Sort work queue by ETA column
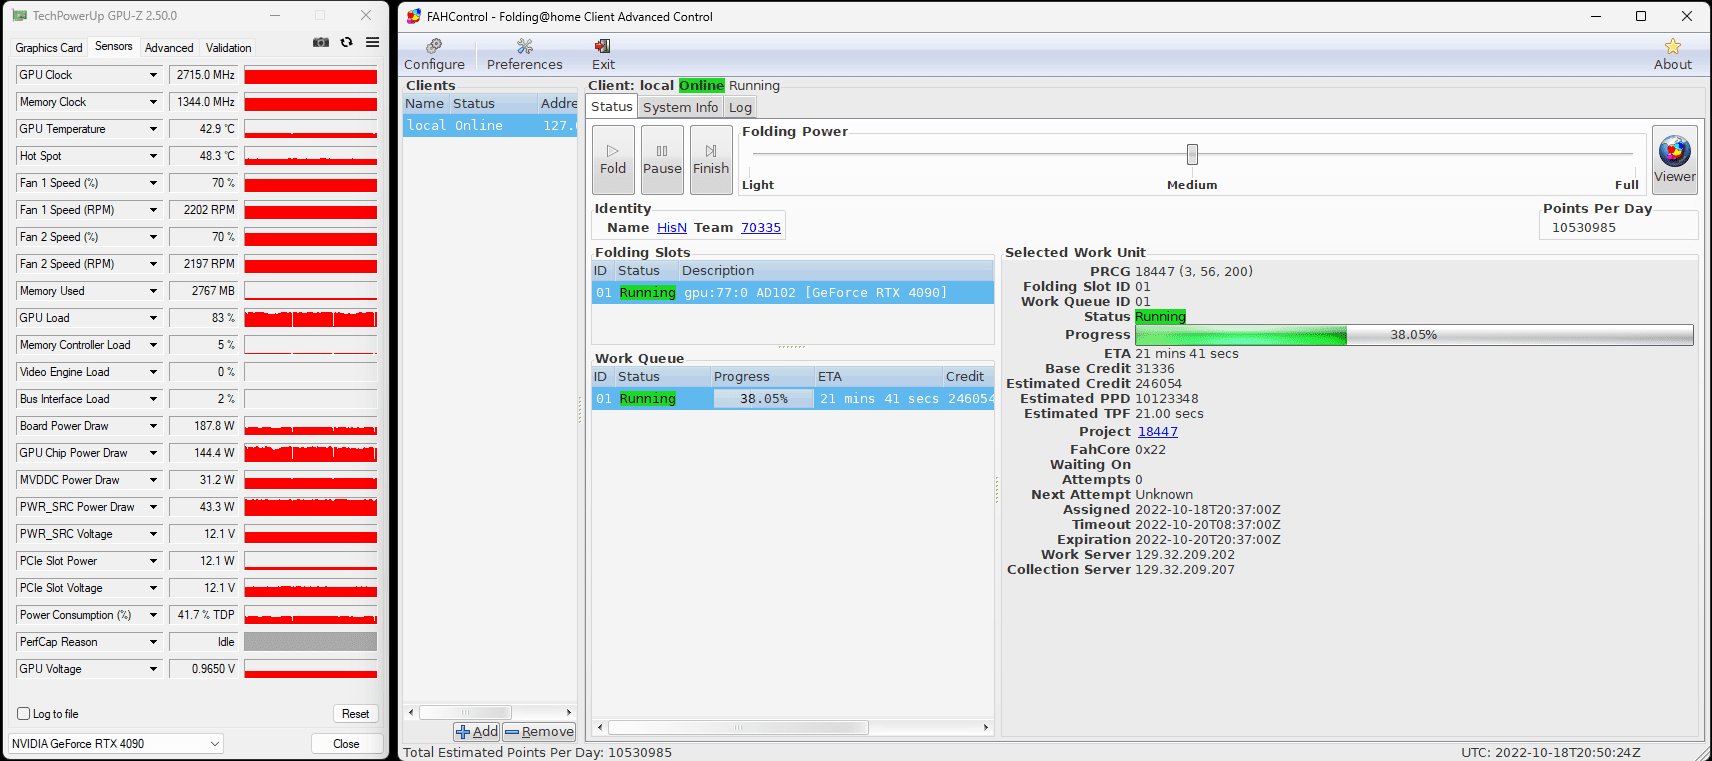The image size is (1712, 761). (x=878, y=377)
